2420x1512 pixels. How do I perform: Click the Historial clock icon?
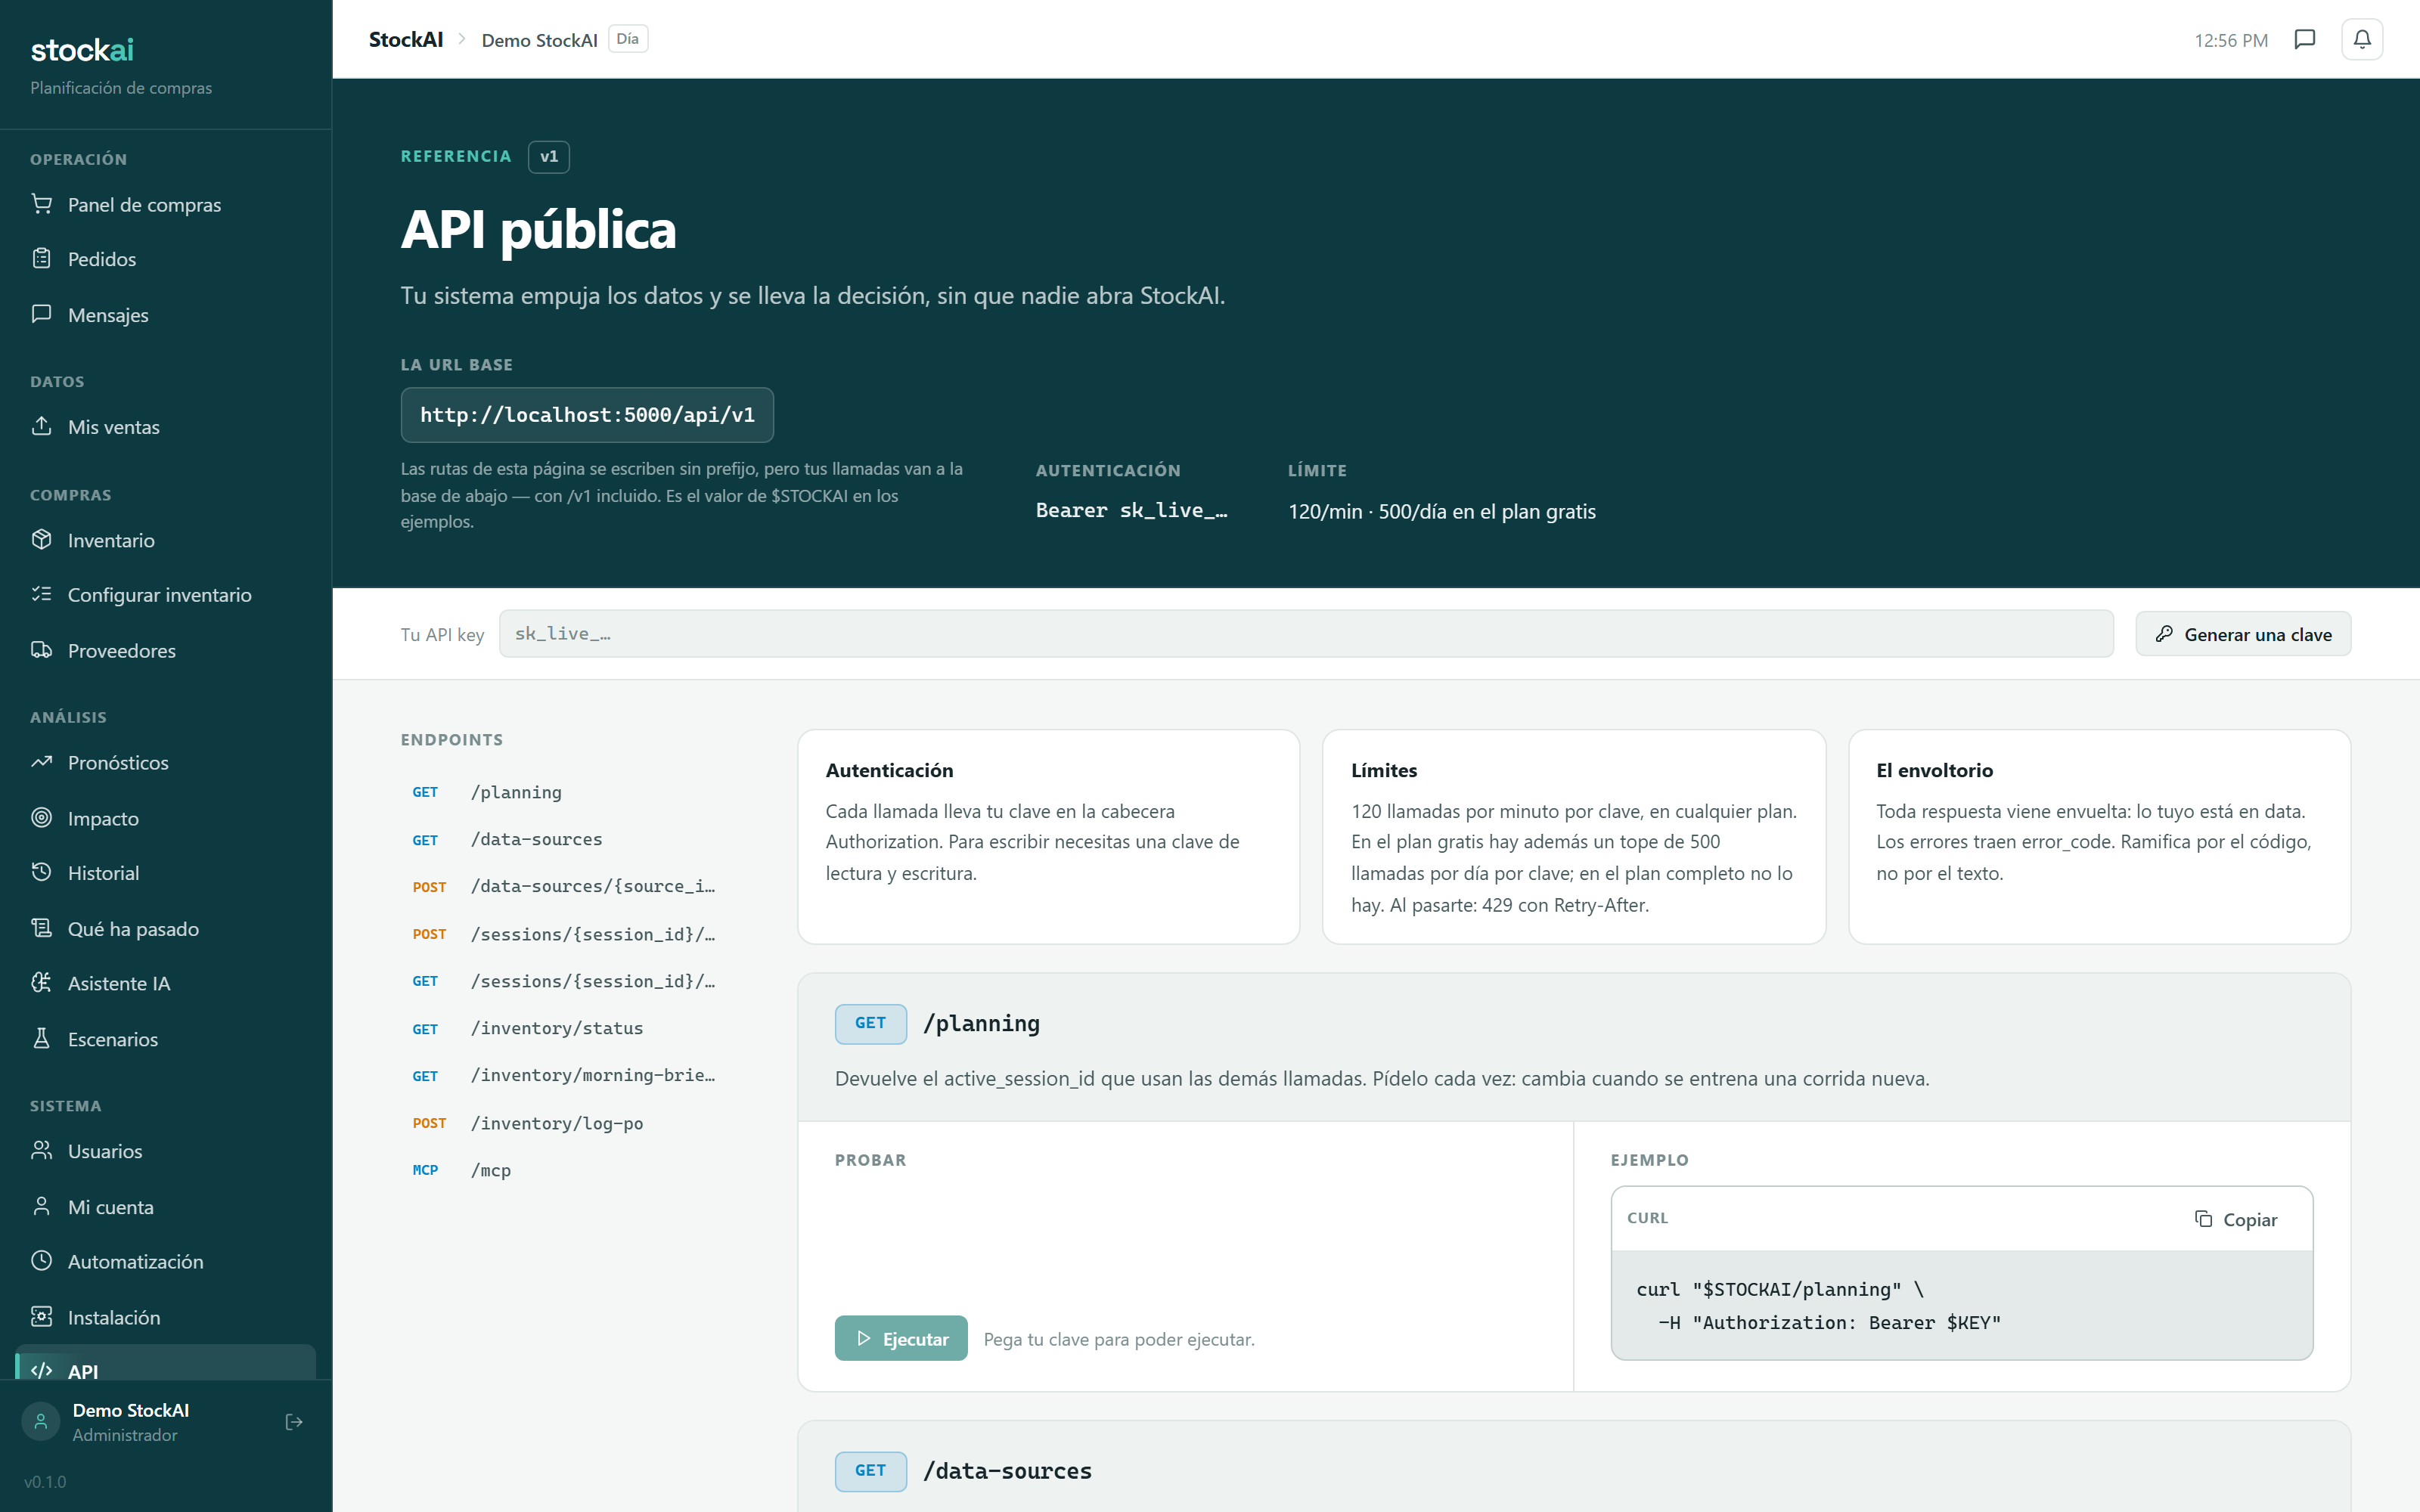41,872
